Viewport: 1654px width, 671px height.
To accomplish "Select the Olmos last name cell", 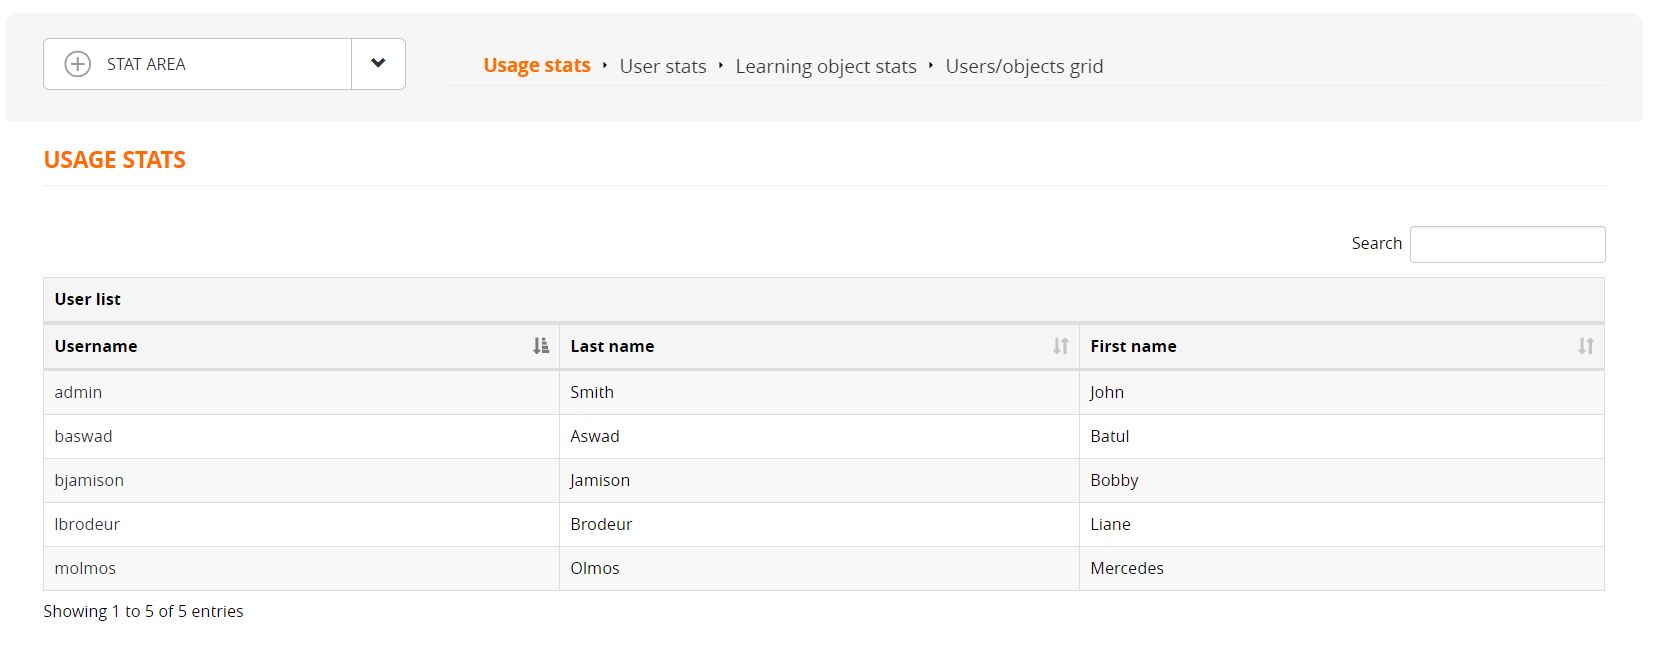I will [x=819, y=568].
